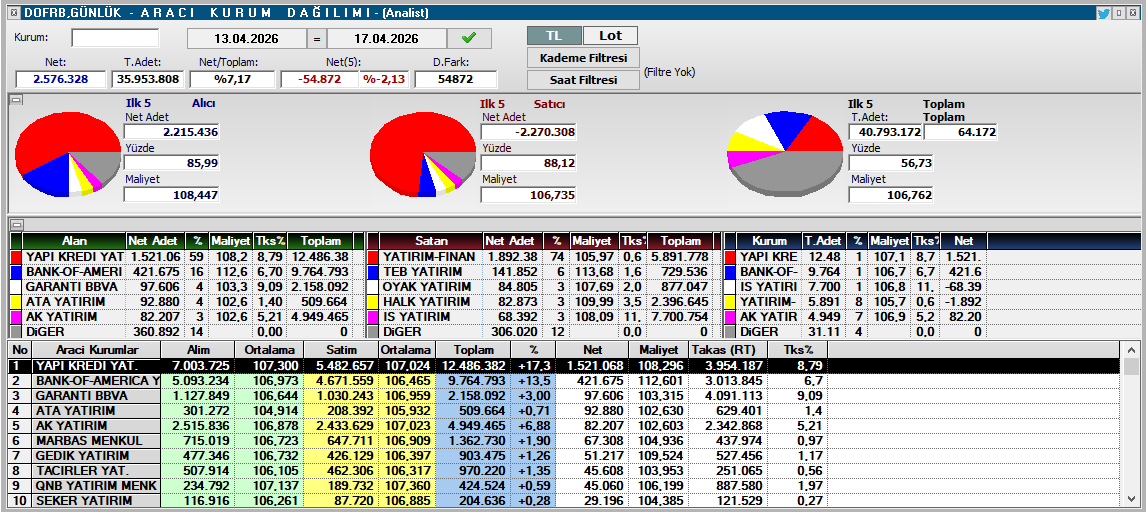Click yellow swatch of ATA YATIRIM in Alan table
The height and width of the screenshot is (512, 1146).
(16, 302)
